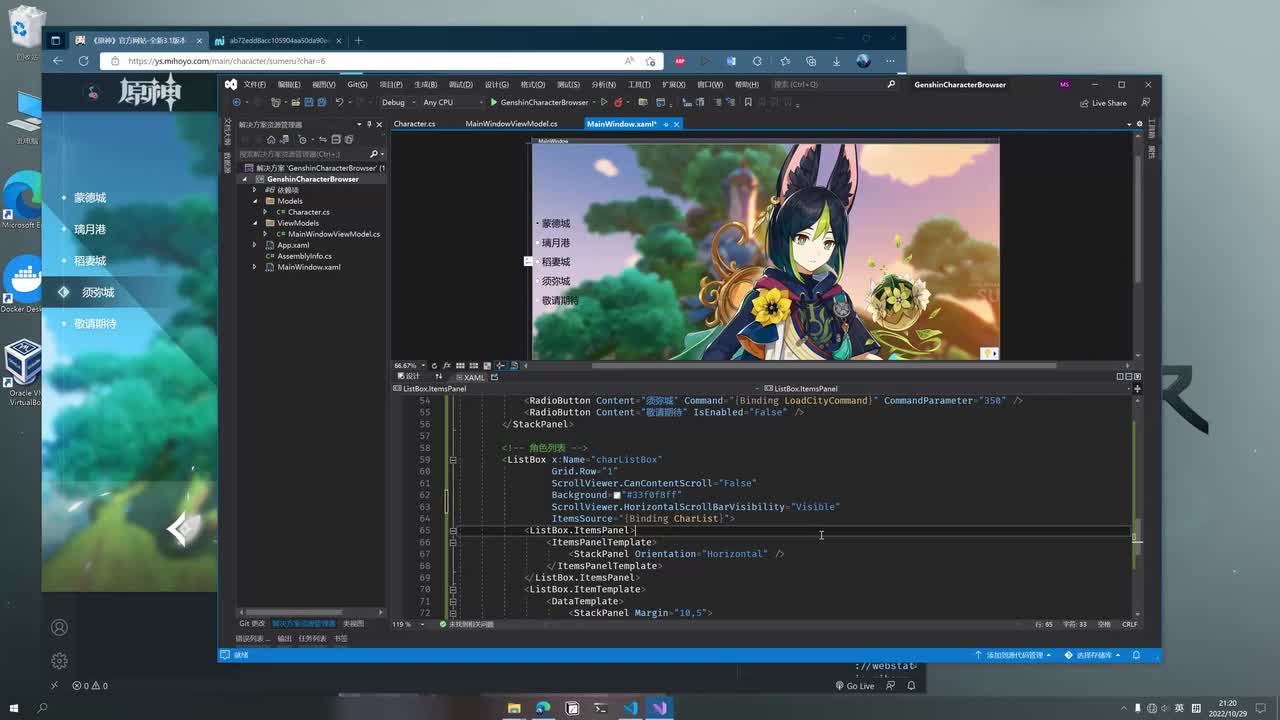Image resolution: width=1280 pixels, height=720 pixels.
Task: Select 稻妻城 in the website sidebar
Action: point(90,261)
